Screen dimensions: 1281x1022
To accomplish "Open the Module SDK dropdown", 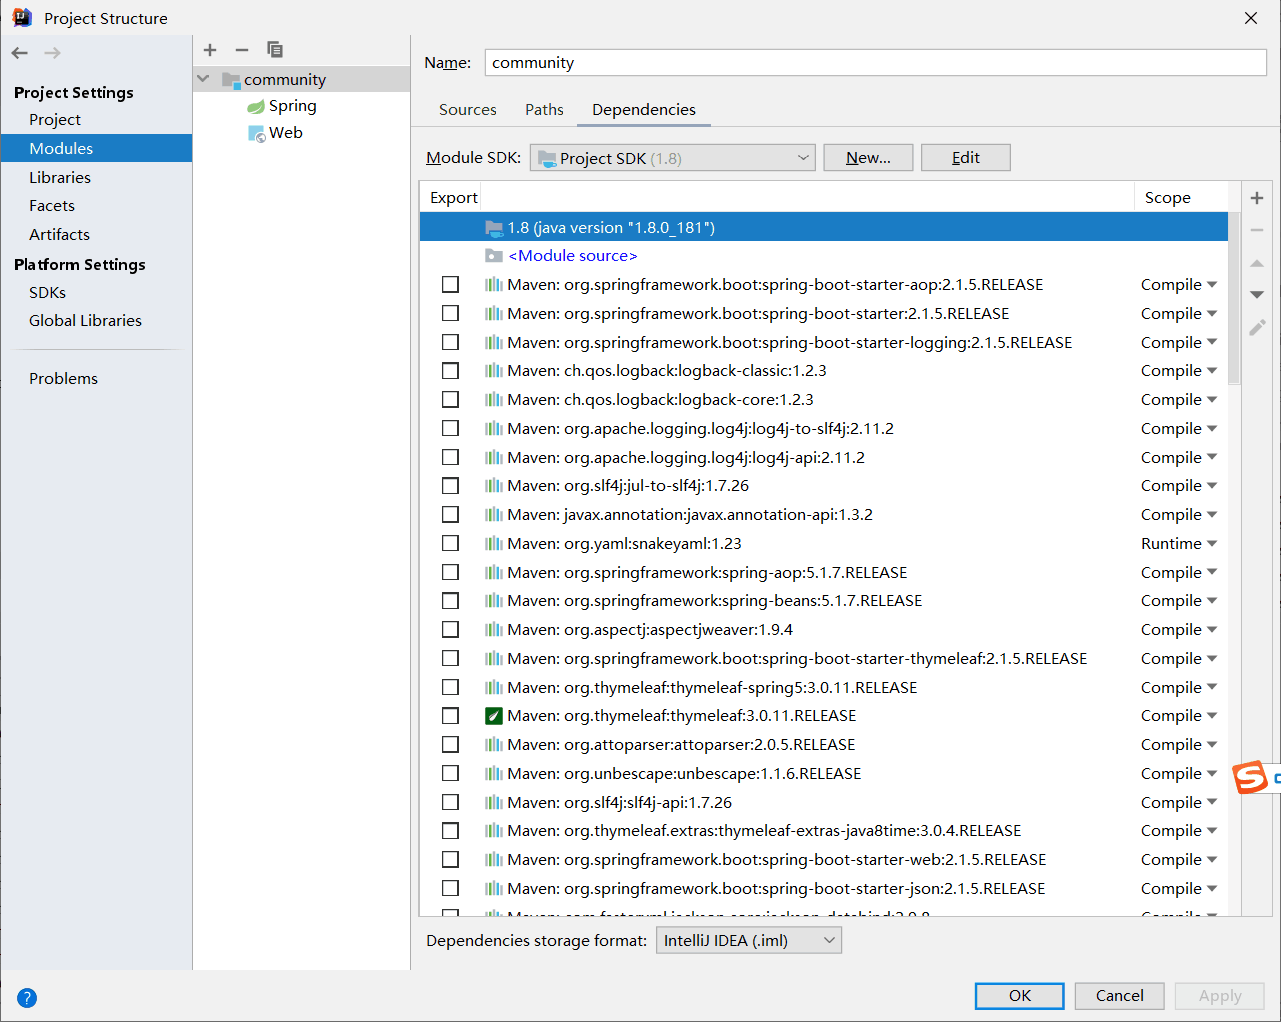I will tap(673, 158).
